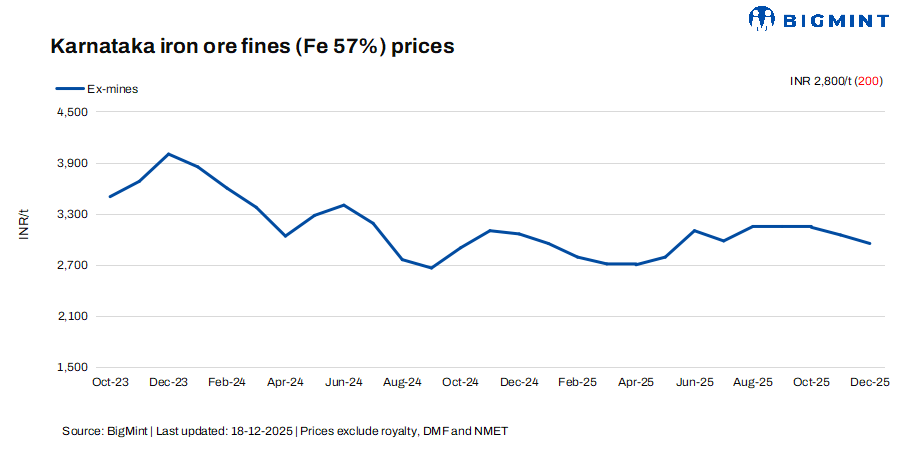Screen dimensions: 907x462
Task: Click the Oct-23 label on the x-axis
Action: pyautogui.click(x=109, y=382)
